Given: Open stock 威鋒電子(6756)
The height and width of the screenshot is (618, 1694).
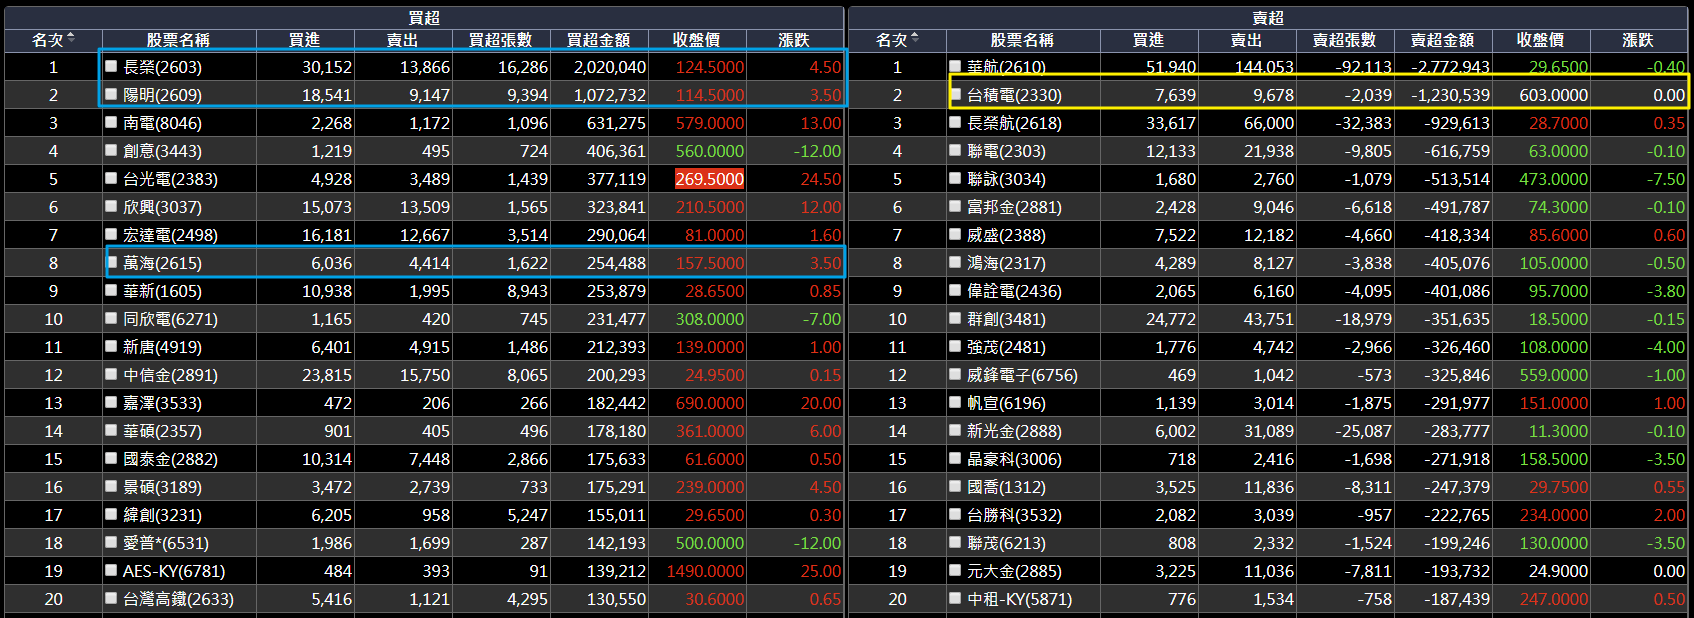Looking at the screenshot, I should tap(1022, 375).
